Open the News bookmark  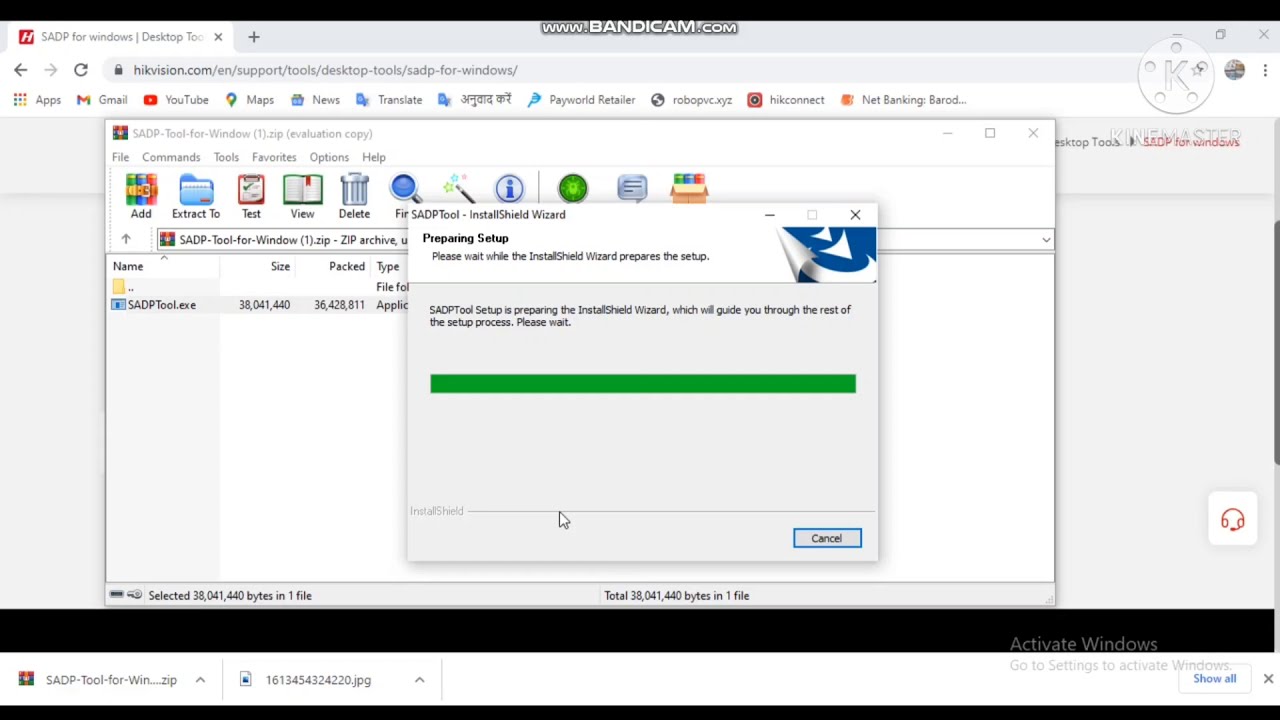tap(315, 100)
